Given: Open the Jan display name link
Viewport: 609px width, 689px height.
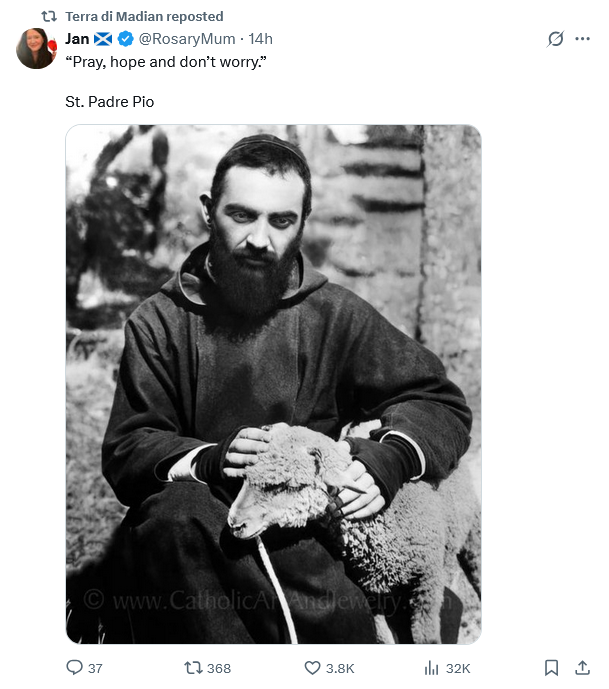Looking at the screenshot, I should pyautogui.click(x=77, y=39).
